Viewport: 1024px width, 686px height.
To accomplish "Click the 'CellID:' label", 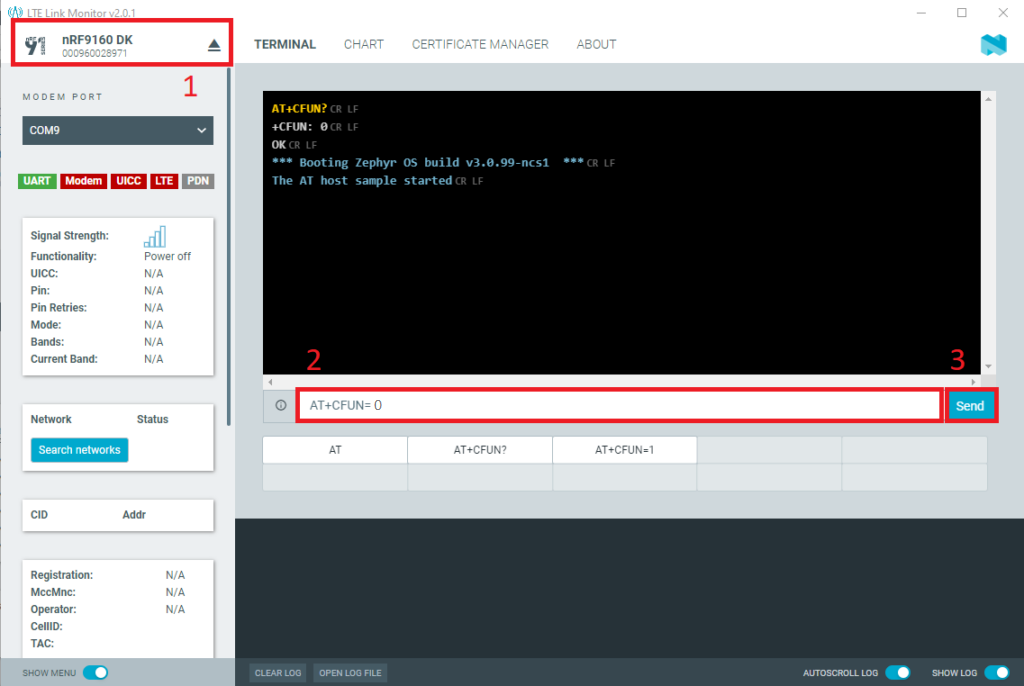I will 47,626.
